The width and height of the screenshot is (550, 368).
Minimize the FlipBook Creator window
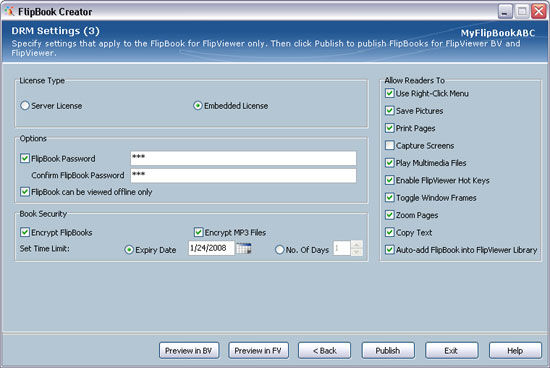tap(505, 12)
